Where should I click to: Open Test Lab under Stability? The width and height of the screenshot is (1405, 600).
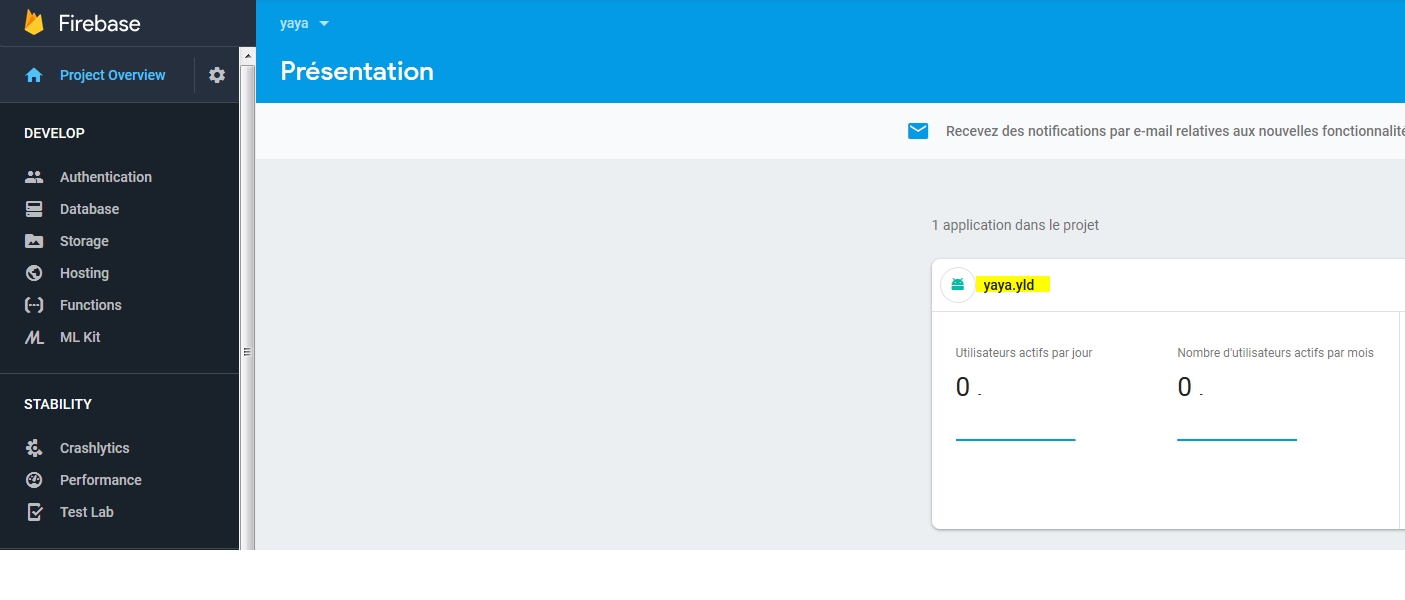(86, 512)
